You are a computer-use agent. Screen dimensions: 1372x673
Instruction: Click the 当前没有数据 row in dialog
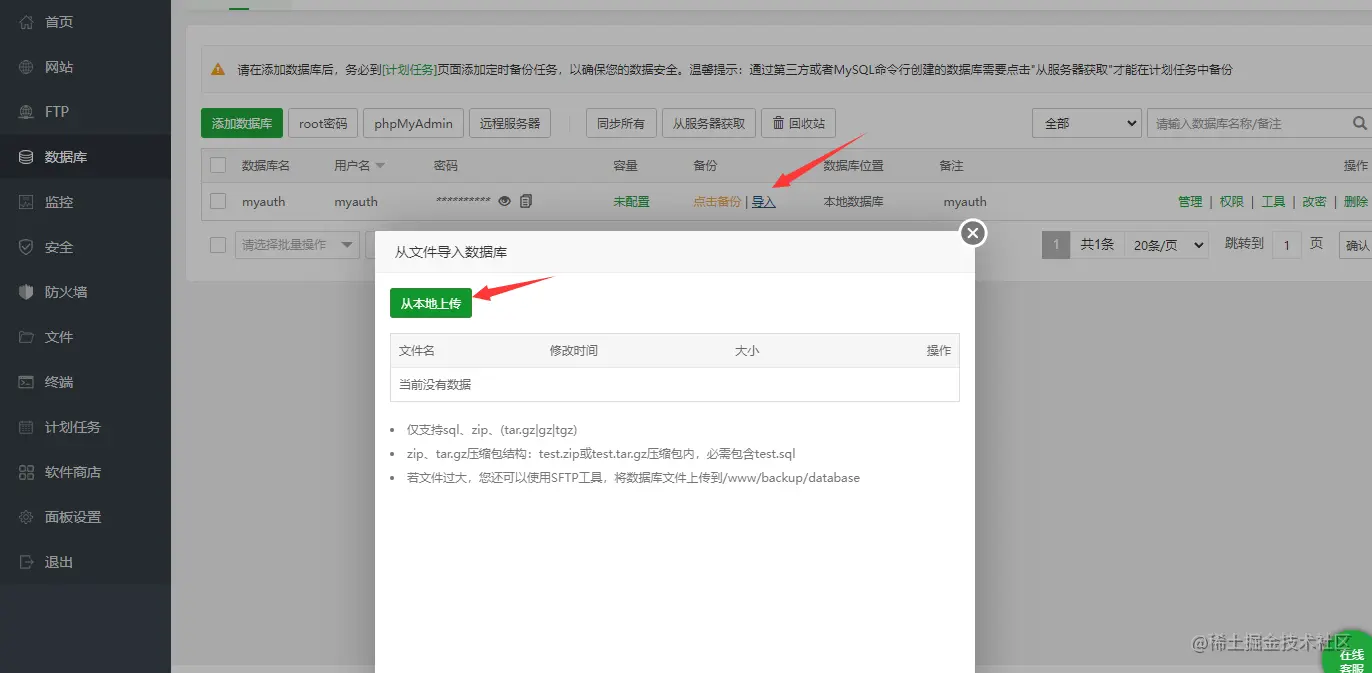click(x=674, y=384)
